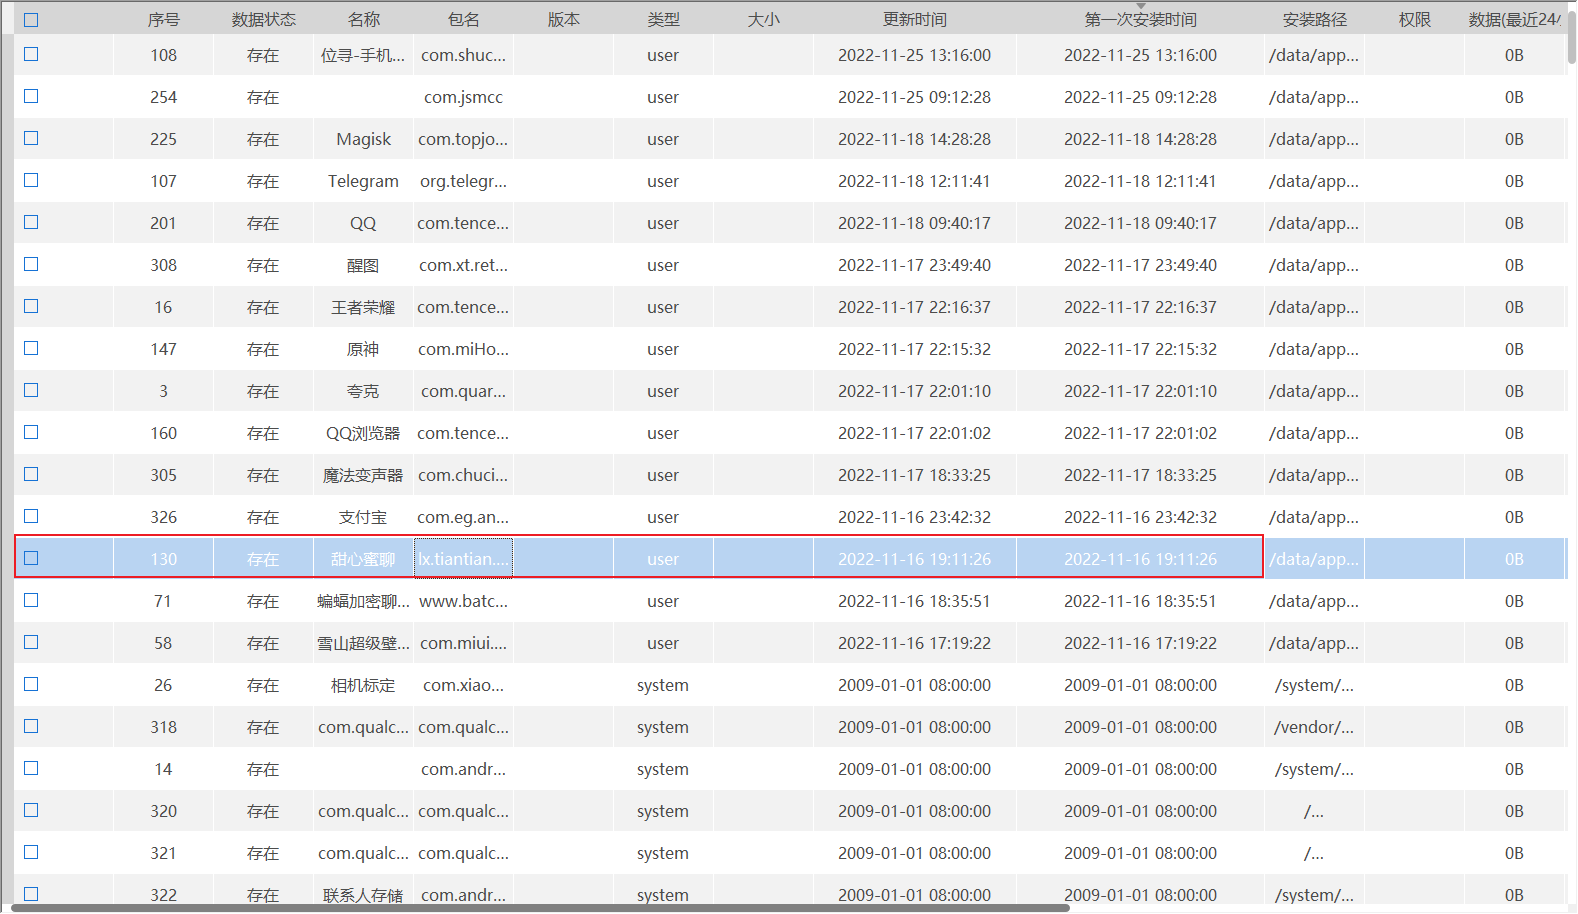Click the 包名 column header

[x=463, y=20]
